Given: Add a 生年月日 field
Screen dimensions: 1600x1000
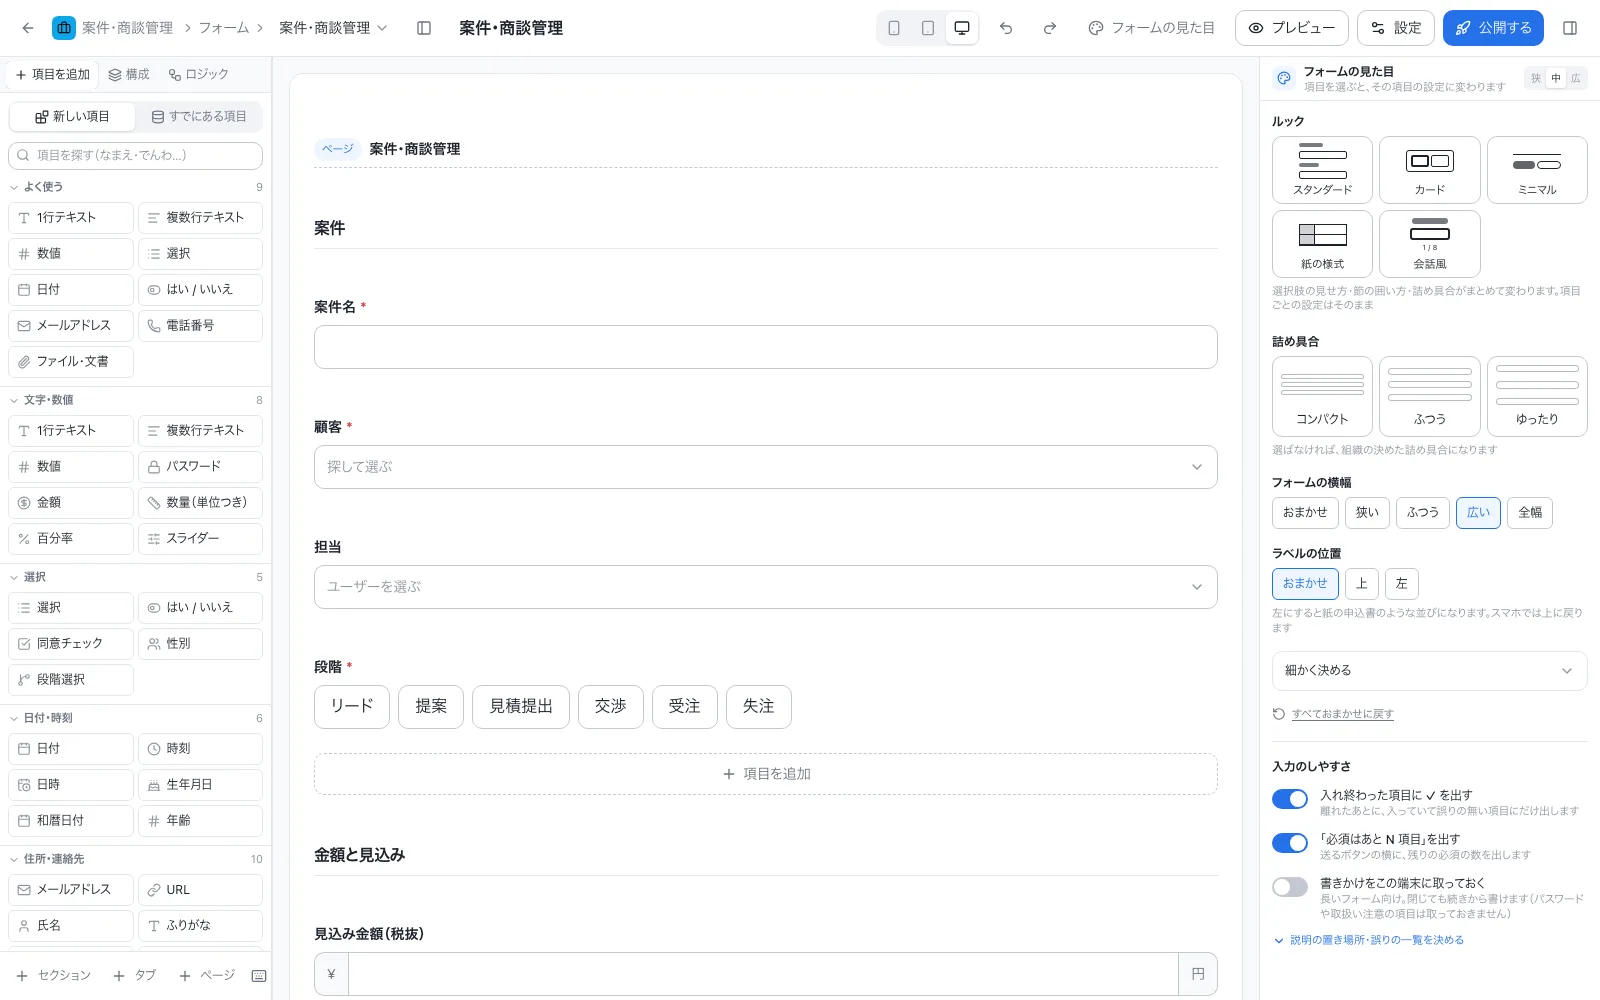Looking at the screenshot, I should pos(200,785).
